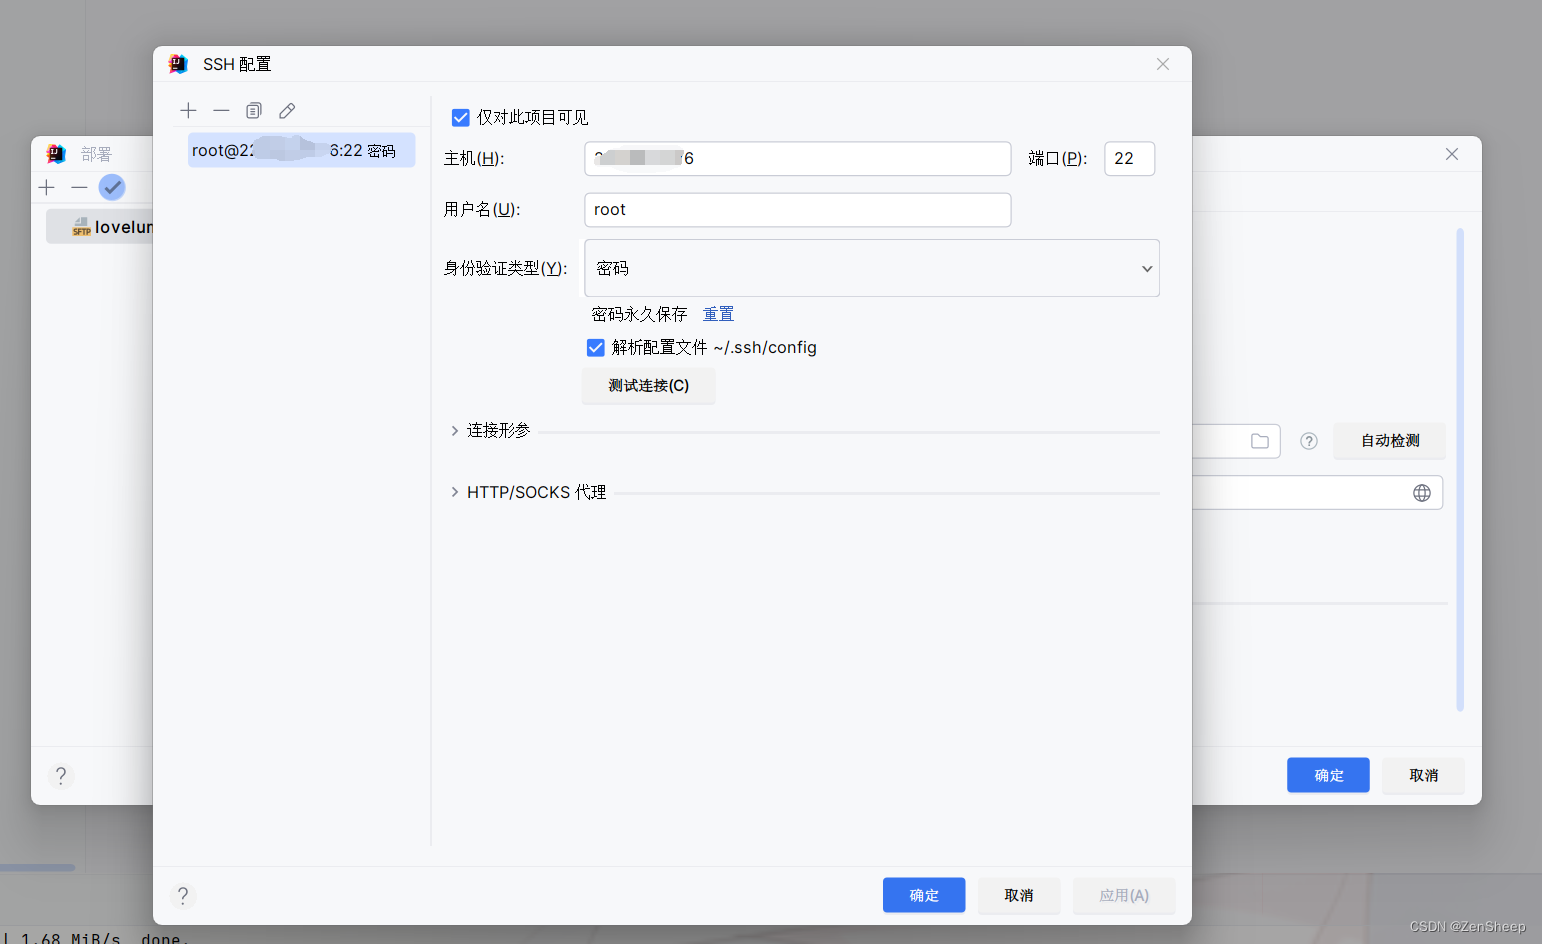Copy the selected SSH configuration
1542x944 pixels.
point(254,111)
